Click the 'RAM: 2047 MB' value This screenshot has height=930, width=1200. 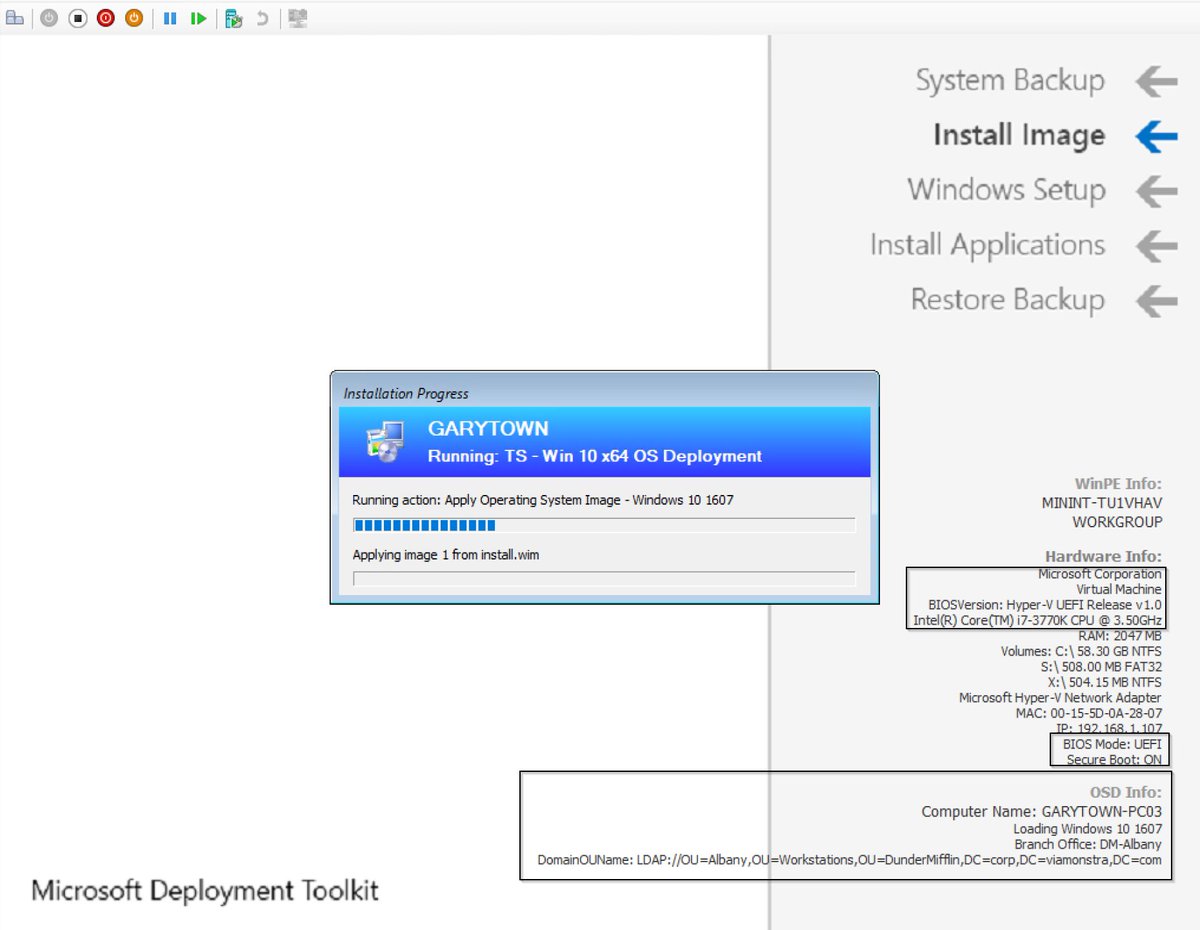1120,636
